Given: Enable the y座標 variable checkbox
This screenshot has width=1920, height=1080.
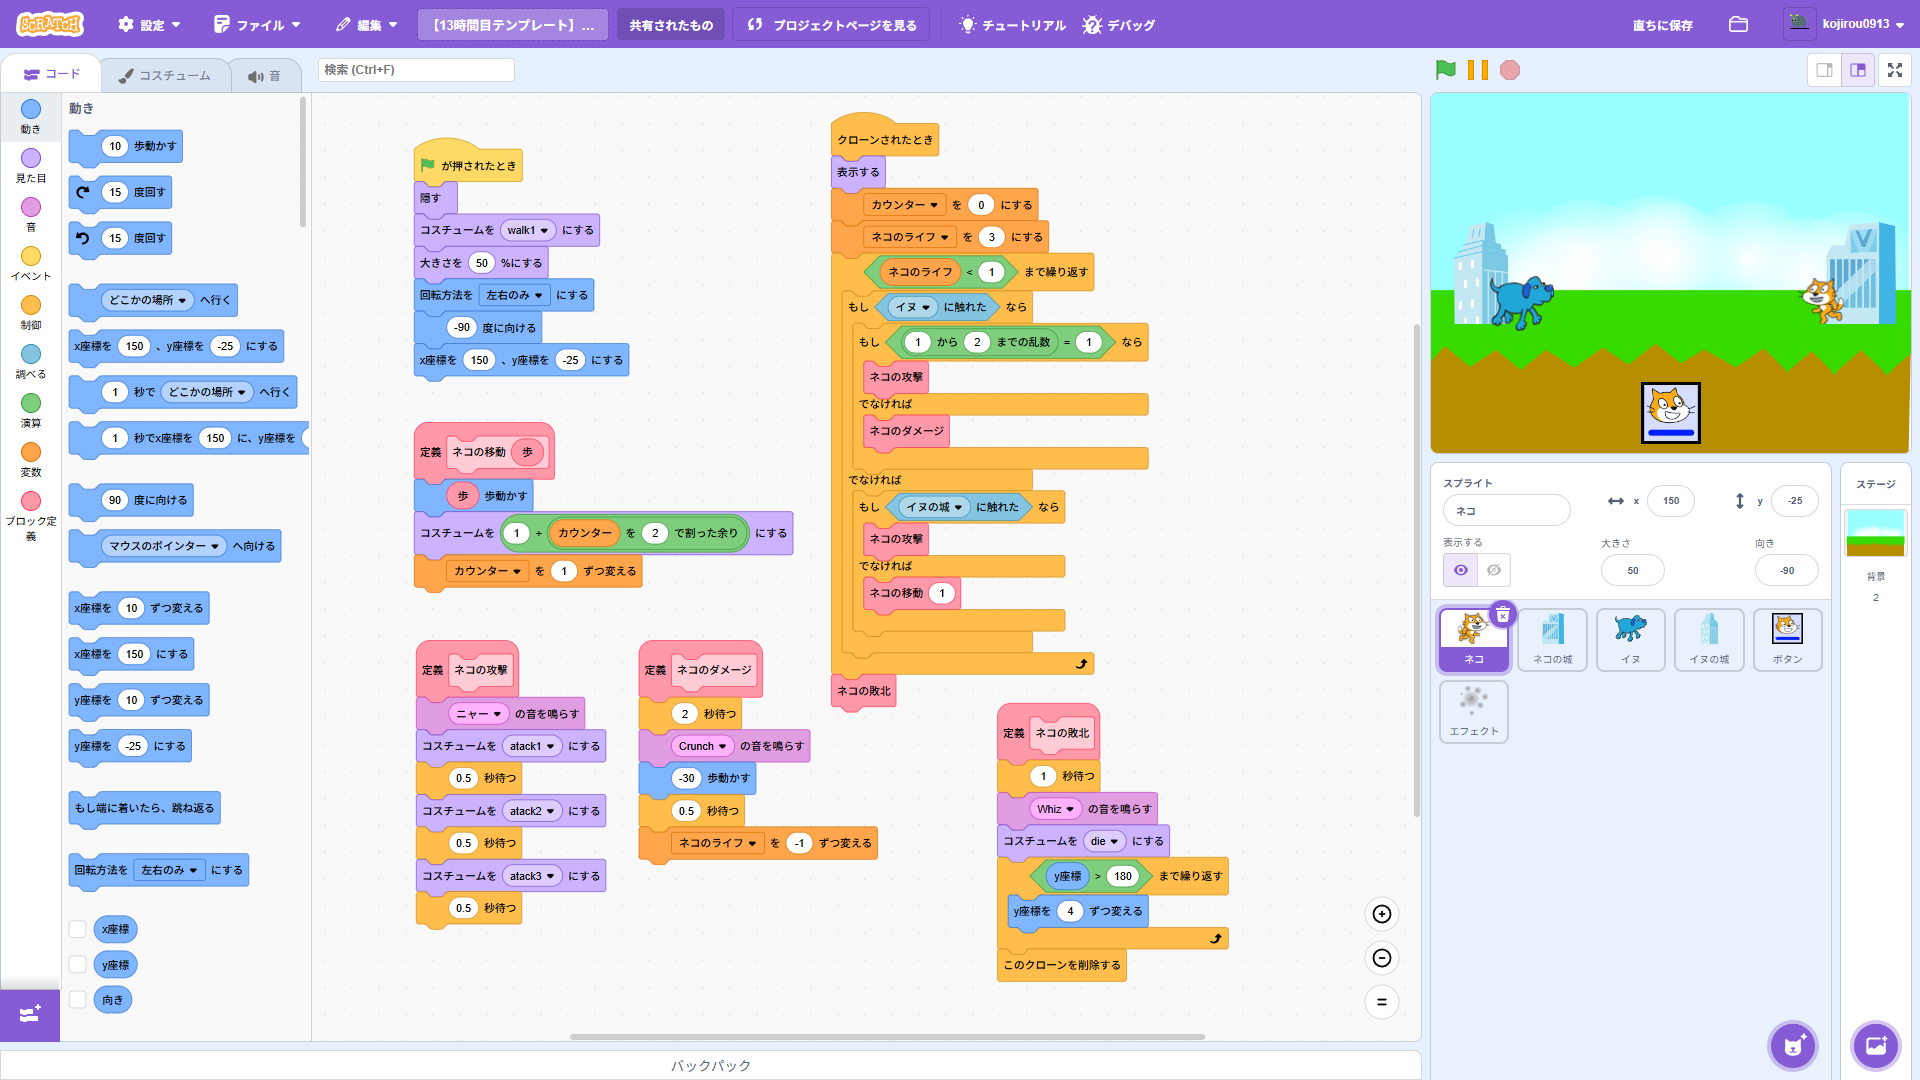Looking at the screenshot, I should coord(77,964).
